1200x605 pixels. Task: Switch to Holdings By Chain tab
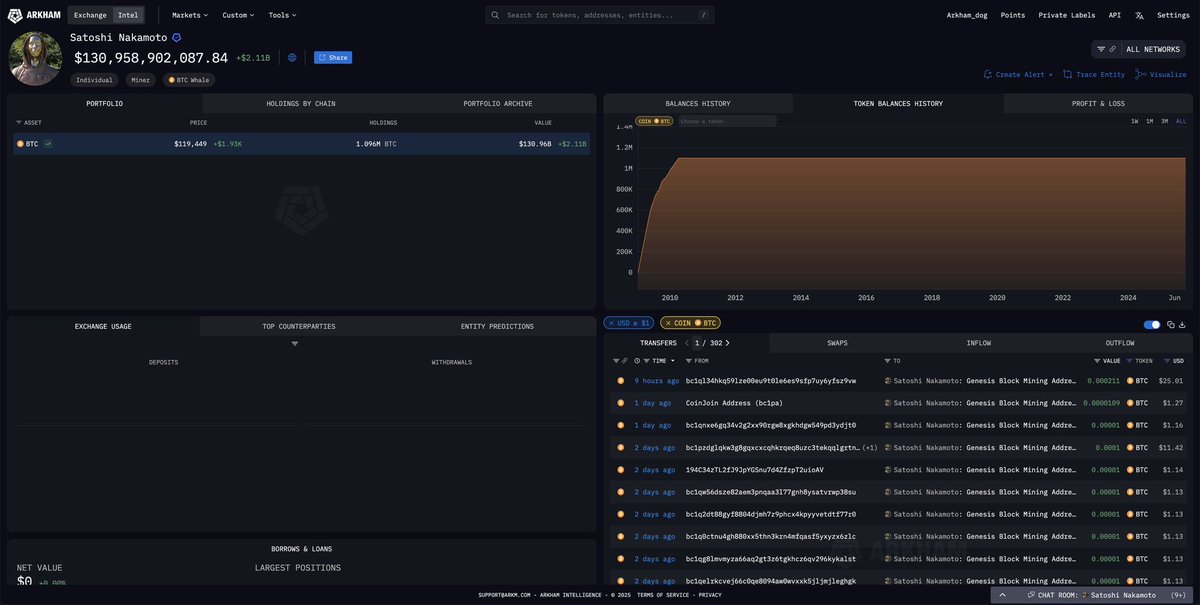(x=300, y=103)
